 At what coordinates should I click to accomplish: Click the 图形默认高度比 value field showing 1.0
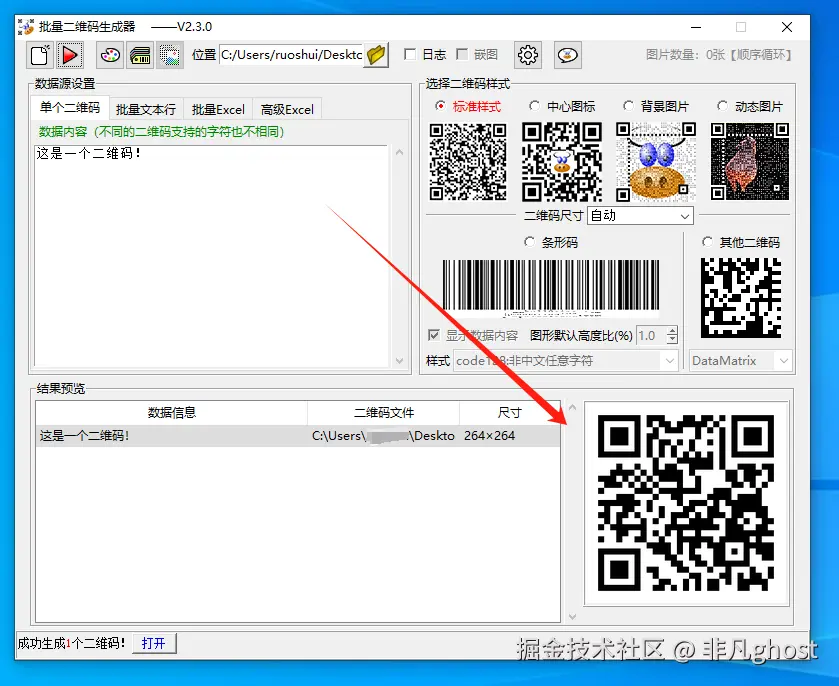click(x=651, y=336)
